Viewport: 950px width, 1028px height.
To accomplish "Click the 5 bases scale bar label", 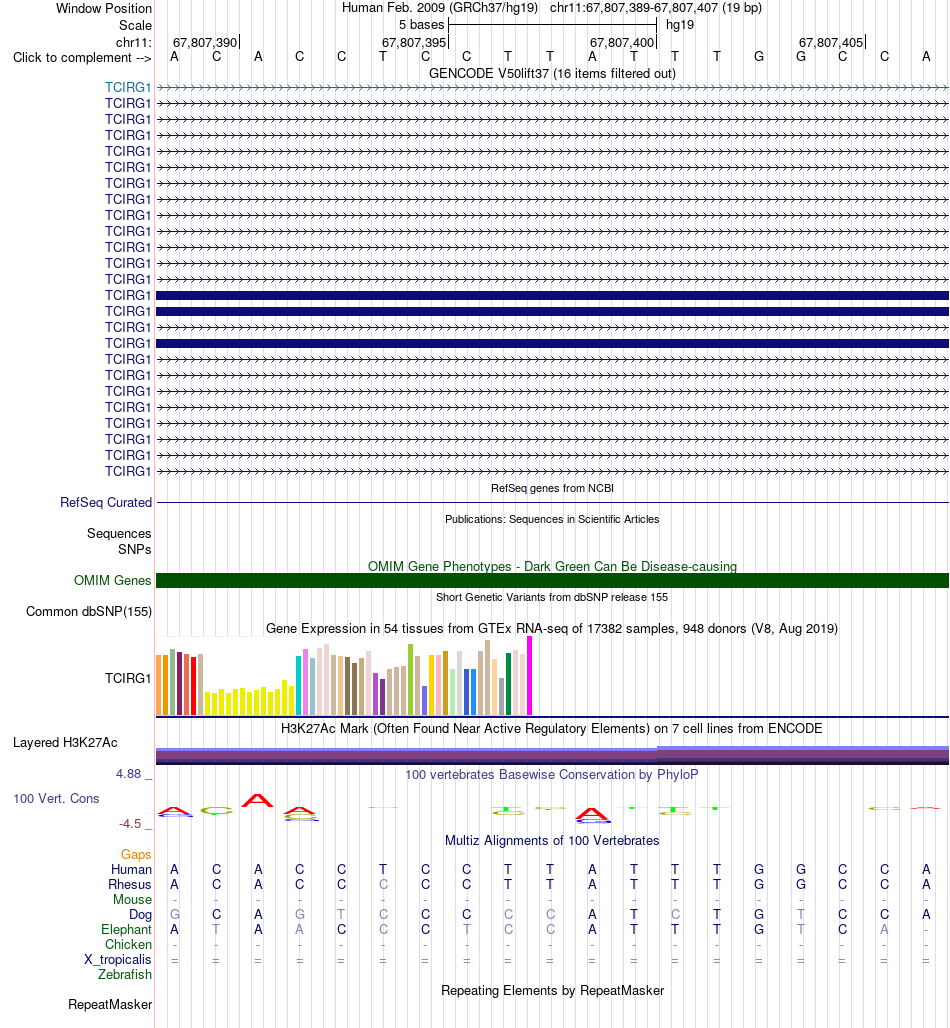I will (422, 25).
